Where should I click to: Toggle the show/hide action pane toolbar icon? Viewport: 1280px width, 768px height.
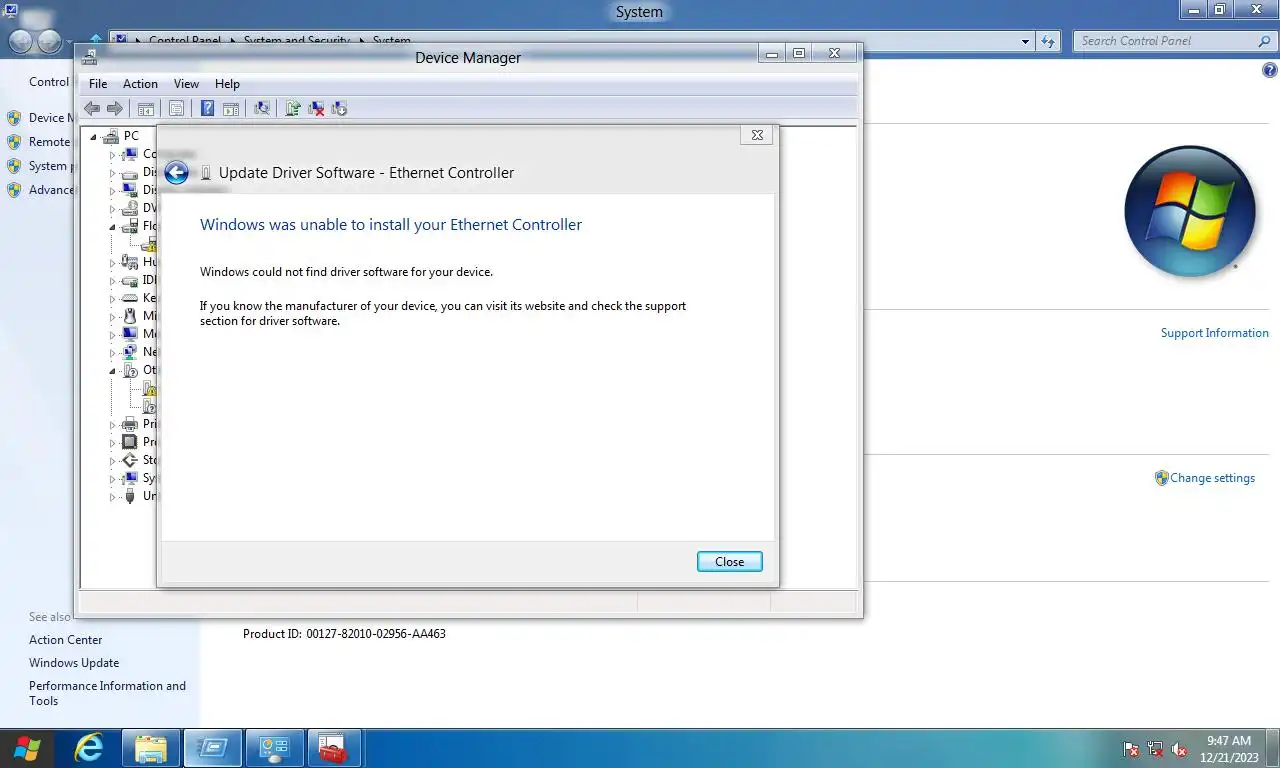tap(231, 109)
